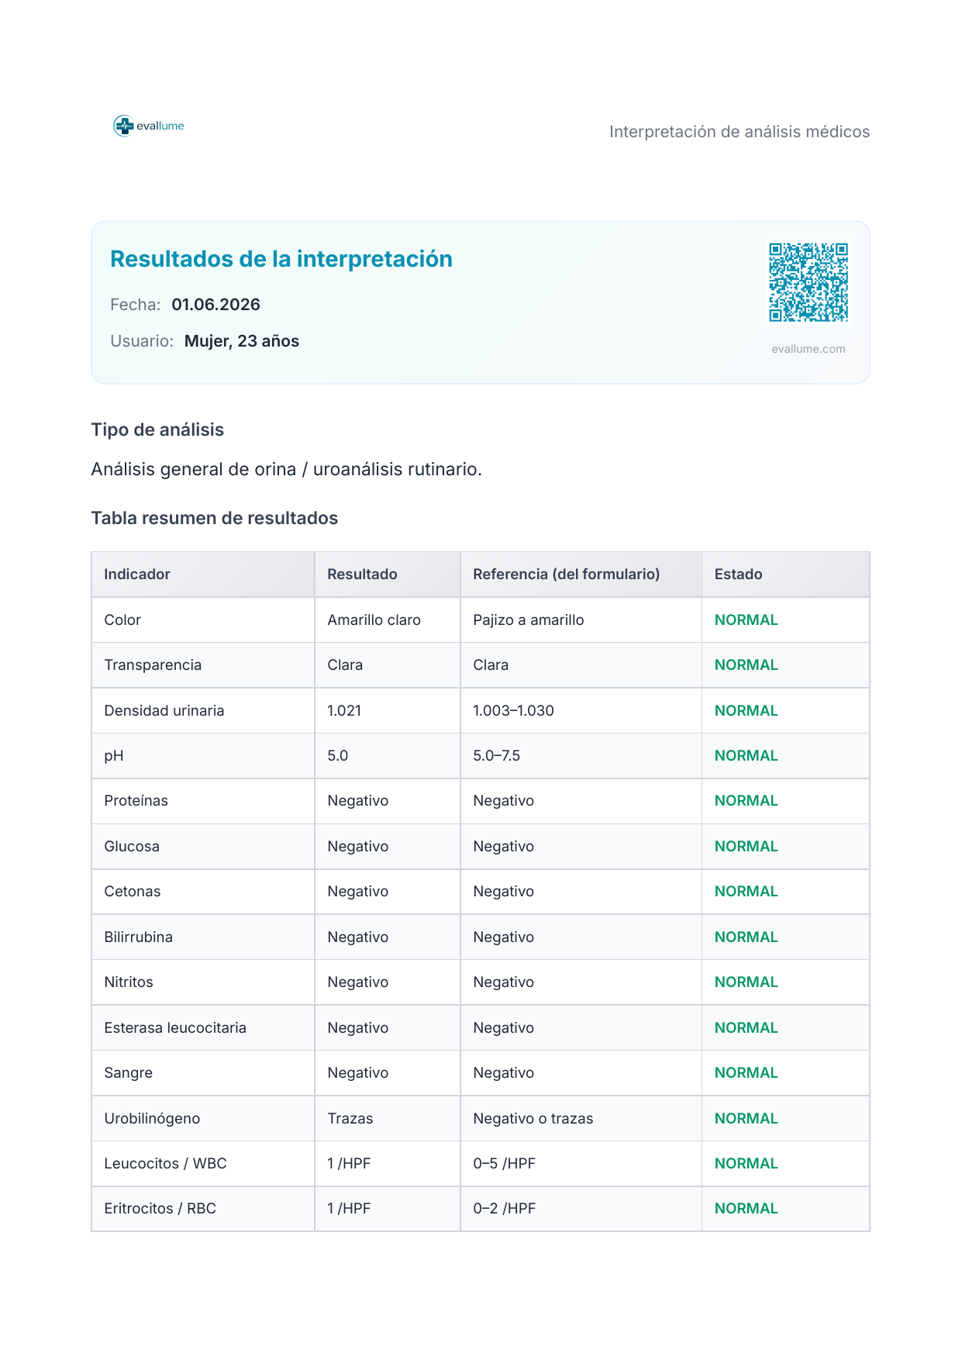The image size is (962, 1360).
Task: Click the NORMAL status for Sangre row
Action: pyautogui.click(x=746, y=1073)
